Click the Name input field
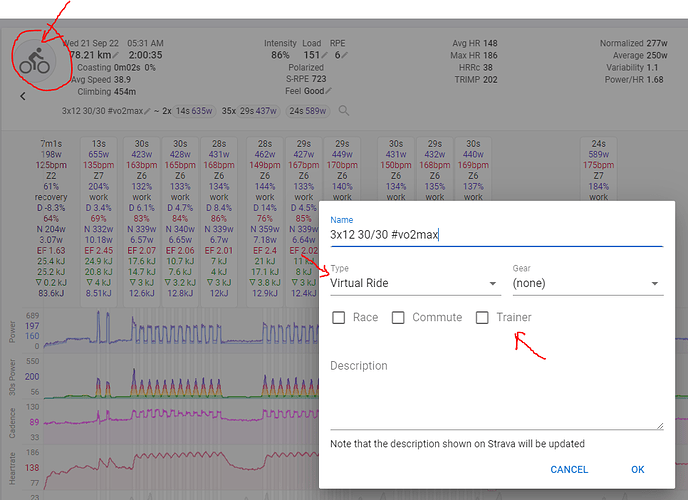The width and height of the screenshot is (688, 500). click(x=496, y=235)
